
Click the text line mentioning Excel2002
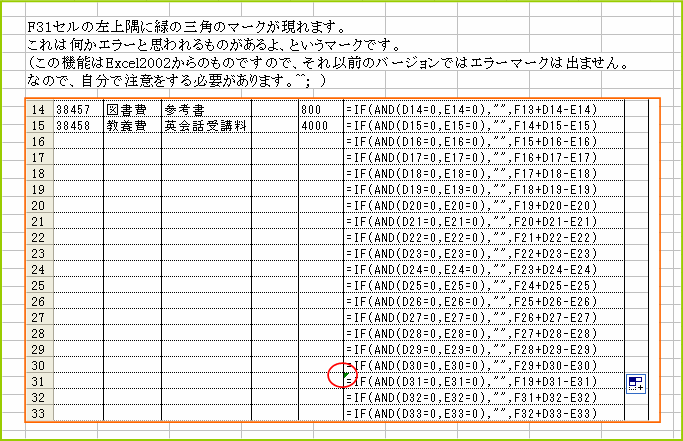coord(328,63)
